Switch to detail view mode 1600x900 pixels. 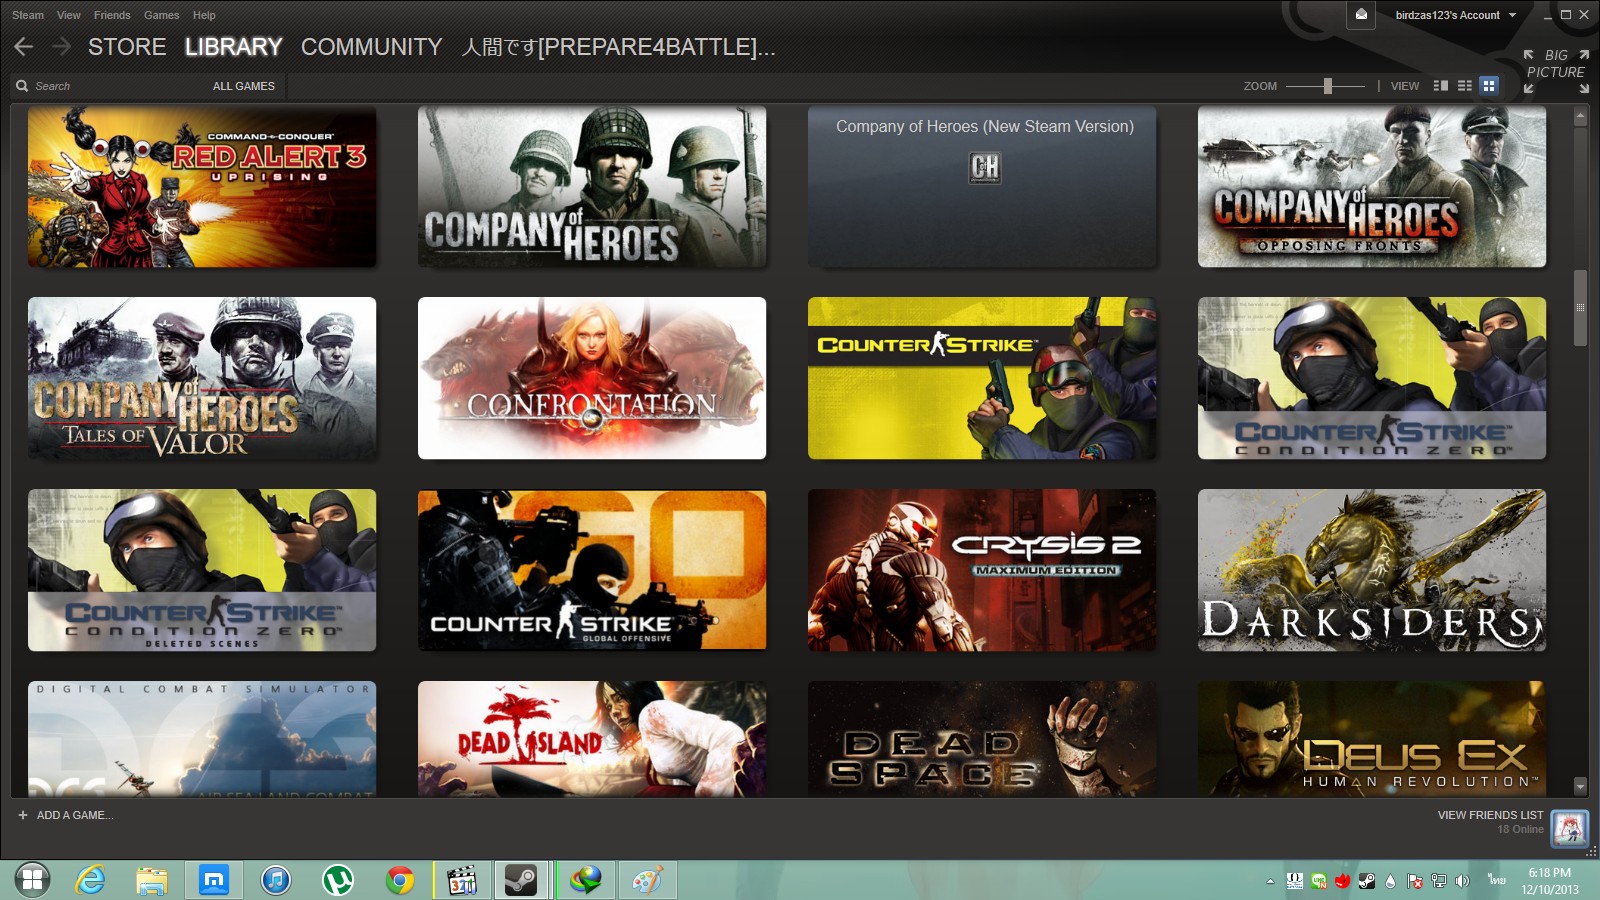click(x=1441, y=86)
